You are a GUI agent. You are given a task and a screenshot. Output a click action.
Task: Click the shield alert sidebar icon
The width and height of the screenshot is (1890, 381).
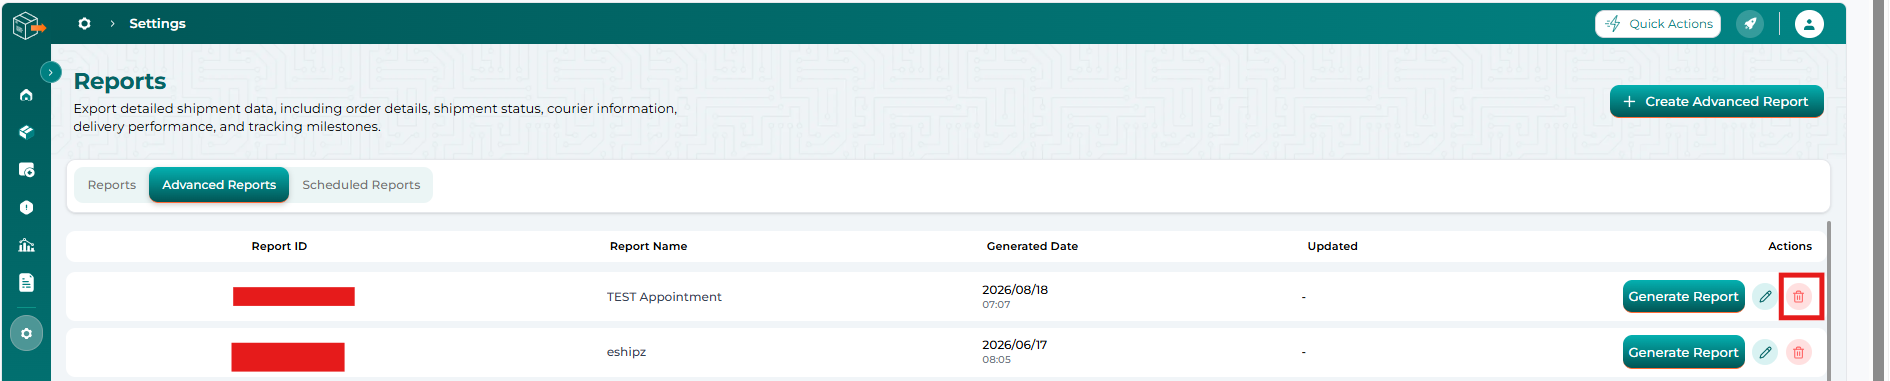26,208
